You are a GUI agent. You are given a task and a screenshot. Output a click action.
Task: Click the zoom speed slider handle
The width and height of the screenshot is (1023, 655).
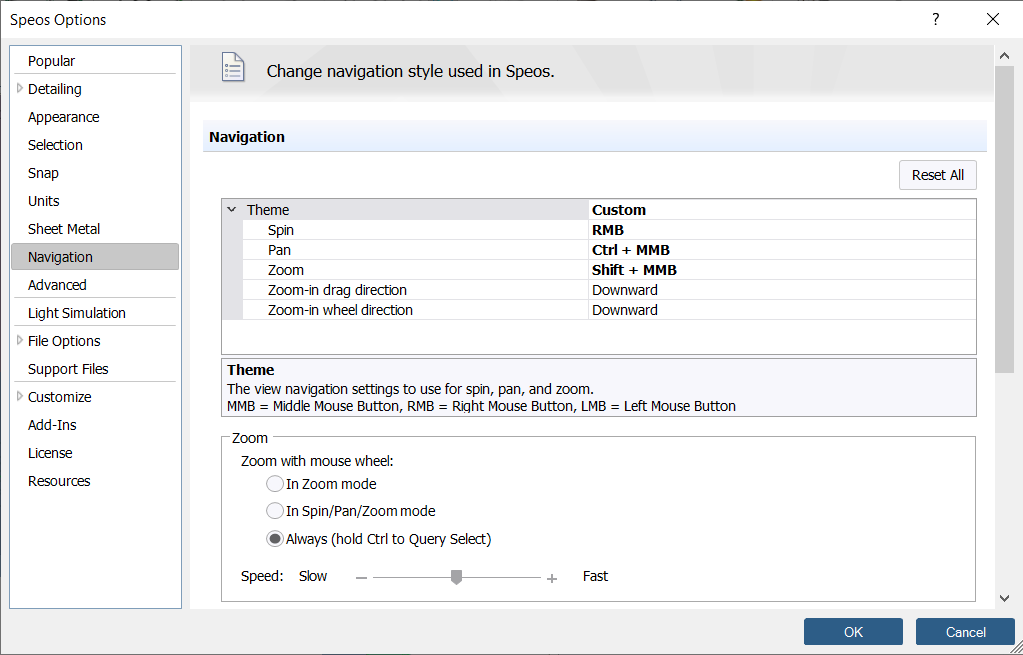[x=457, y=577]
